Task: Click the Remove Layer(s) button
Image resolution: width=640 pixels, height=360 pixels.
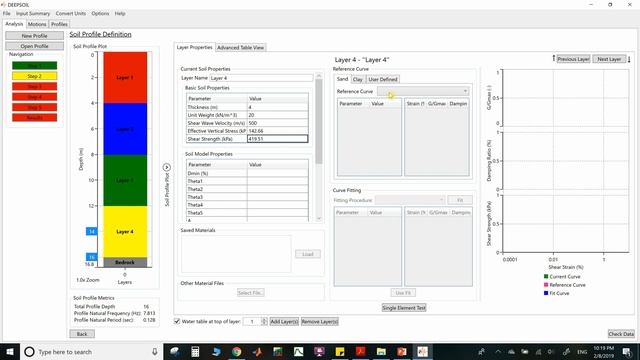Action: [x=320, y=322]
